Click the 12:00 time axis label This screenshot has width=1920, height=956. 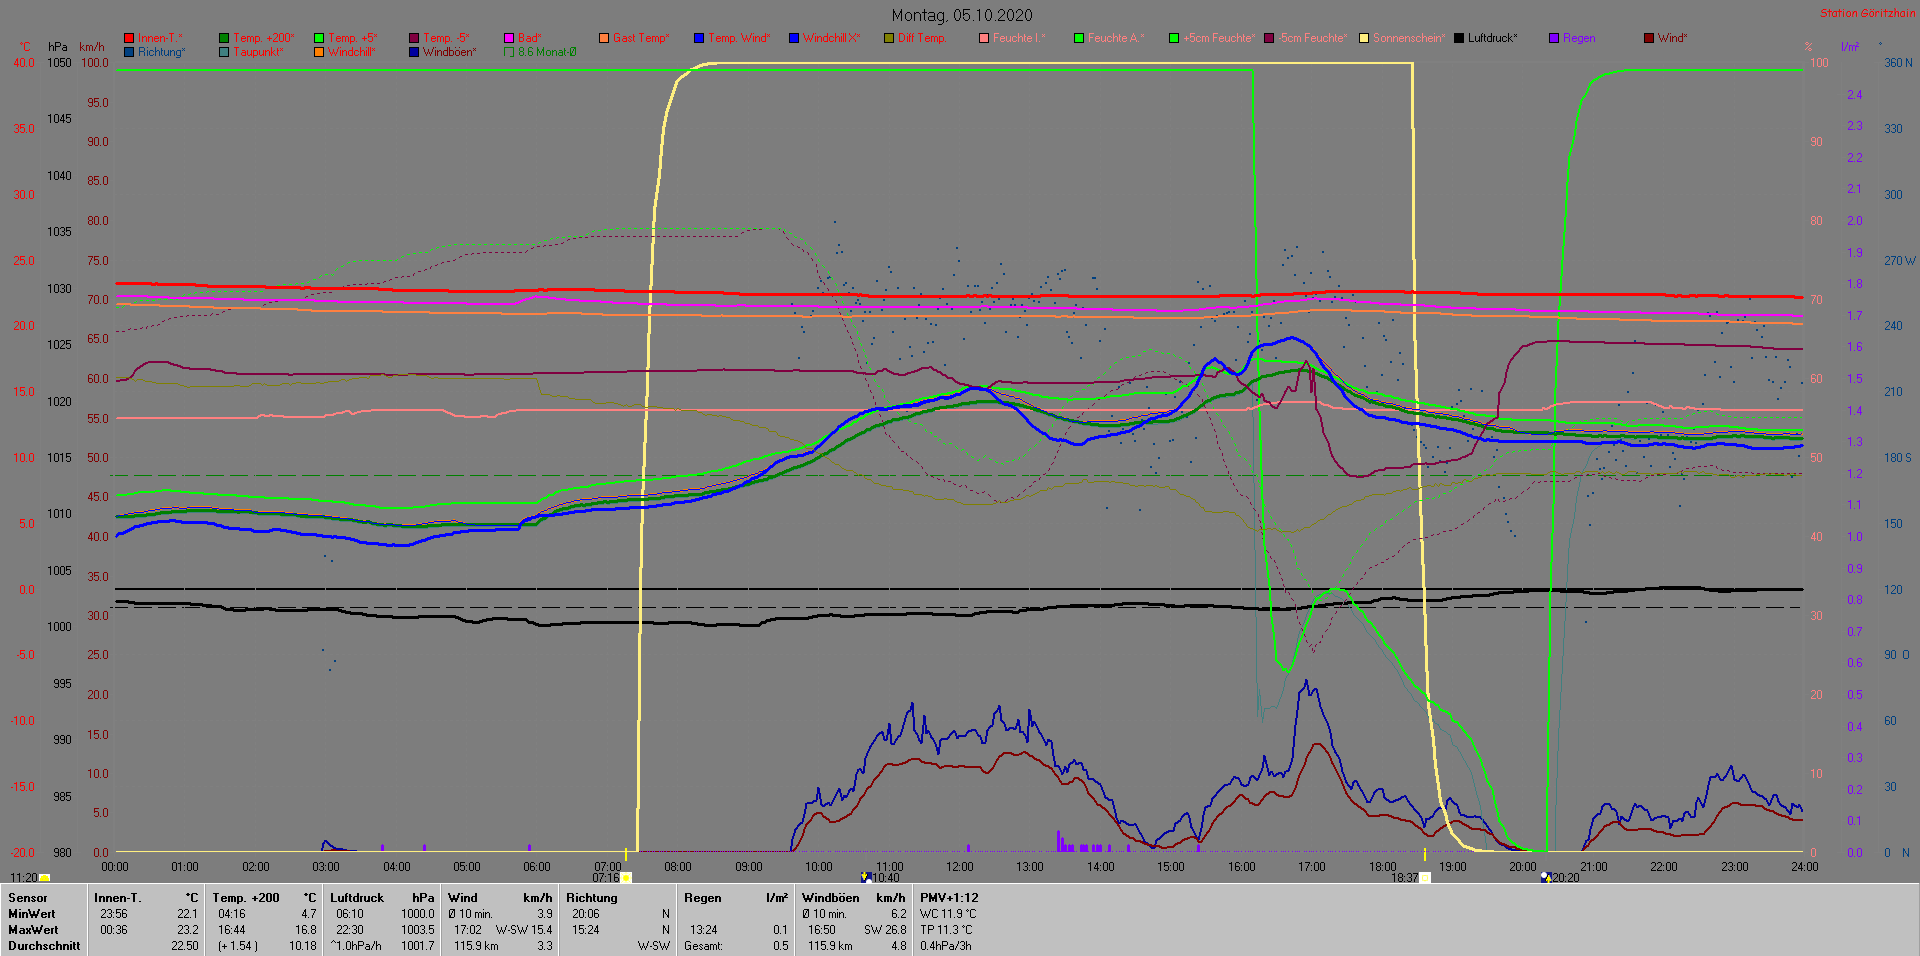click(960, 867)
